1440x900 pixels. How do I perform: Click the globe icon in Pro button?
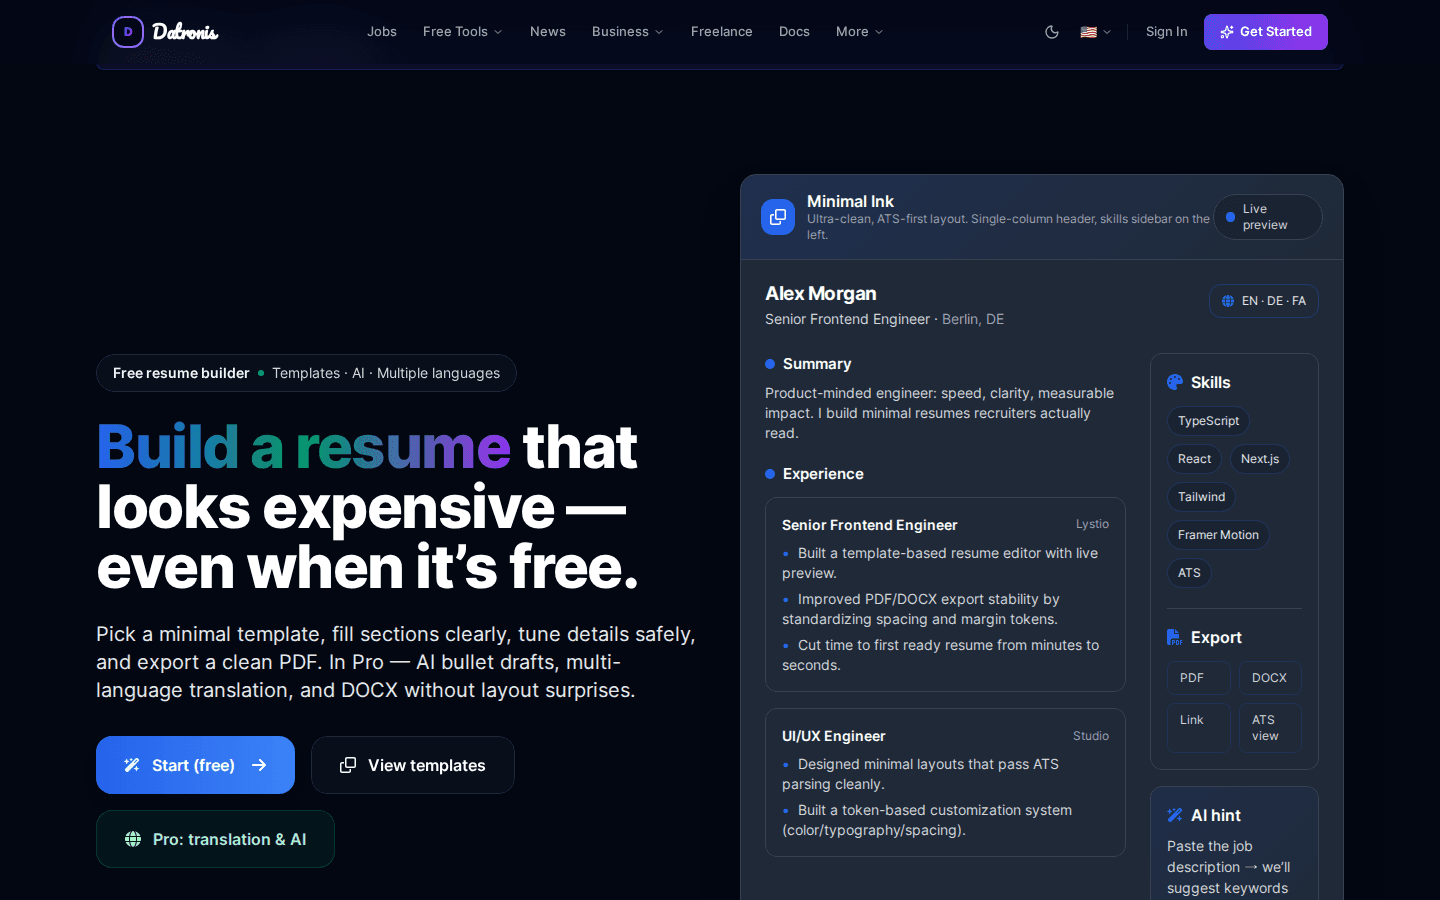click(x=133, y=839)
